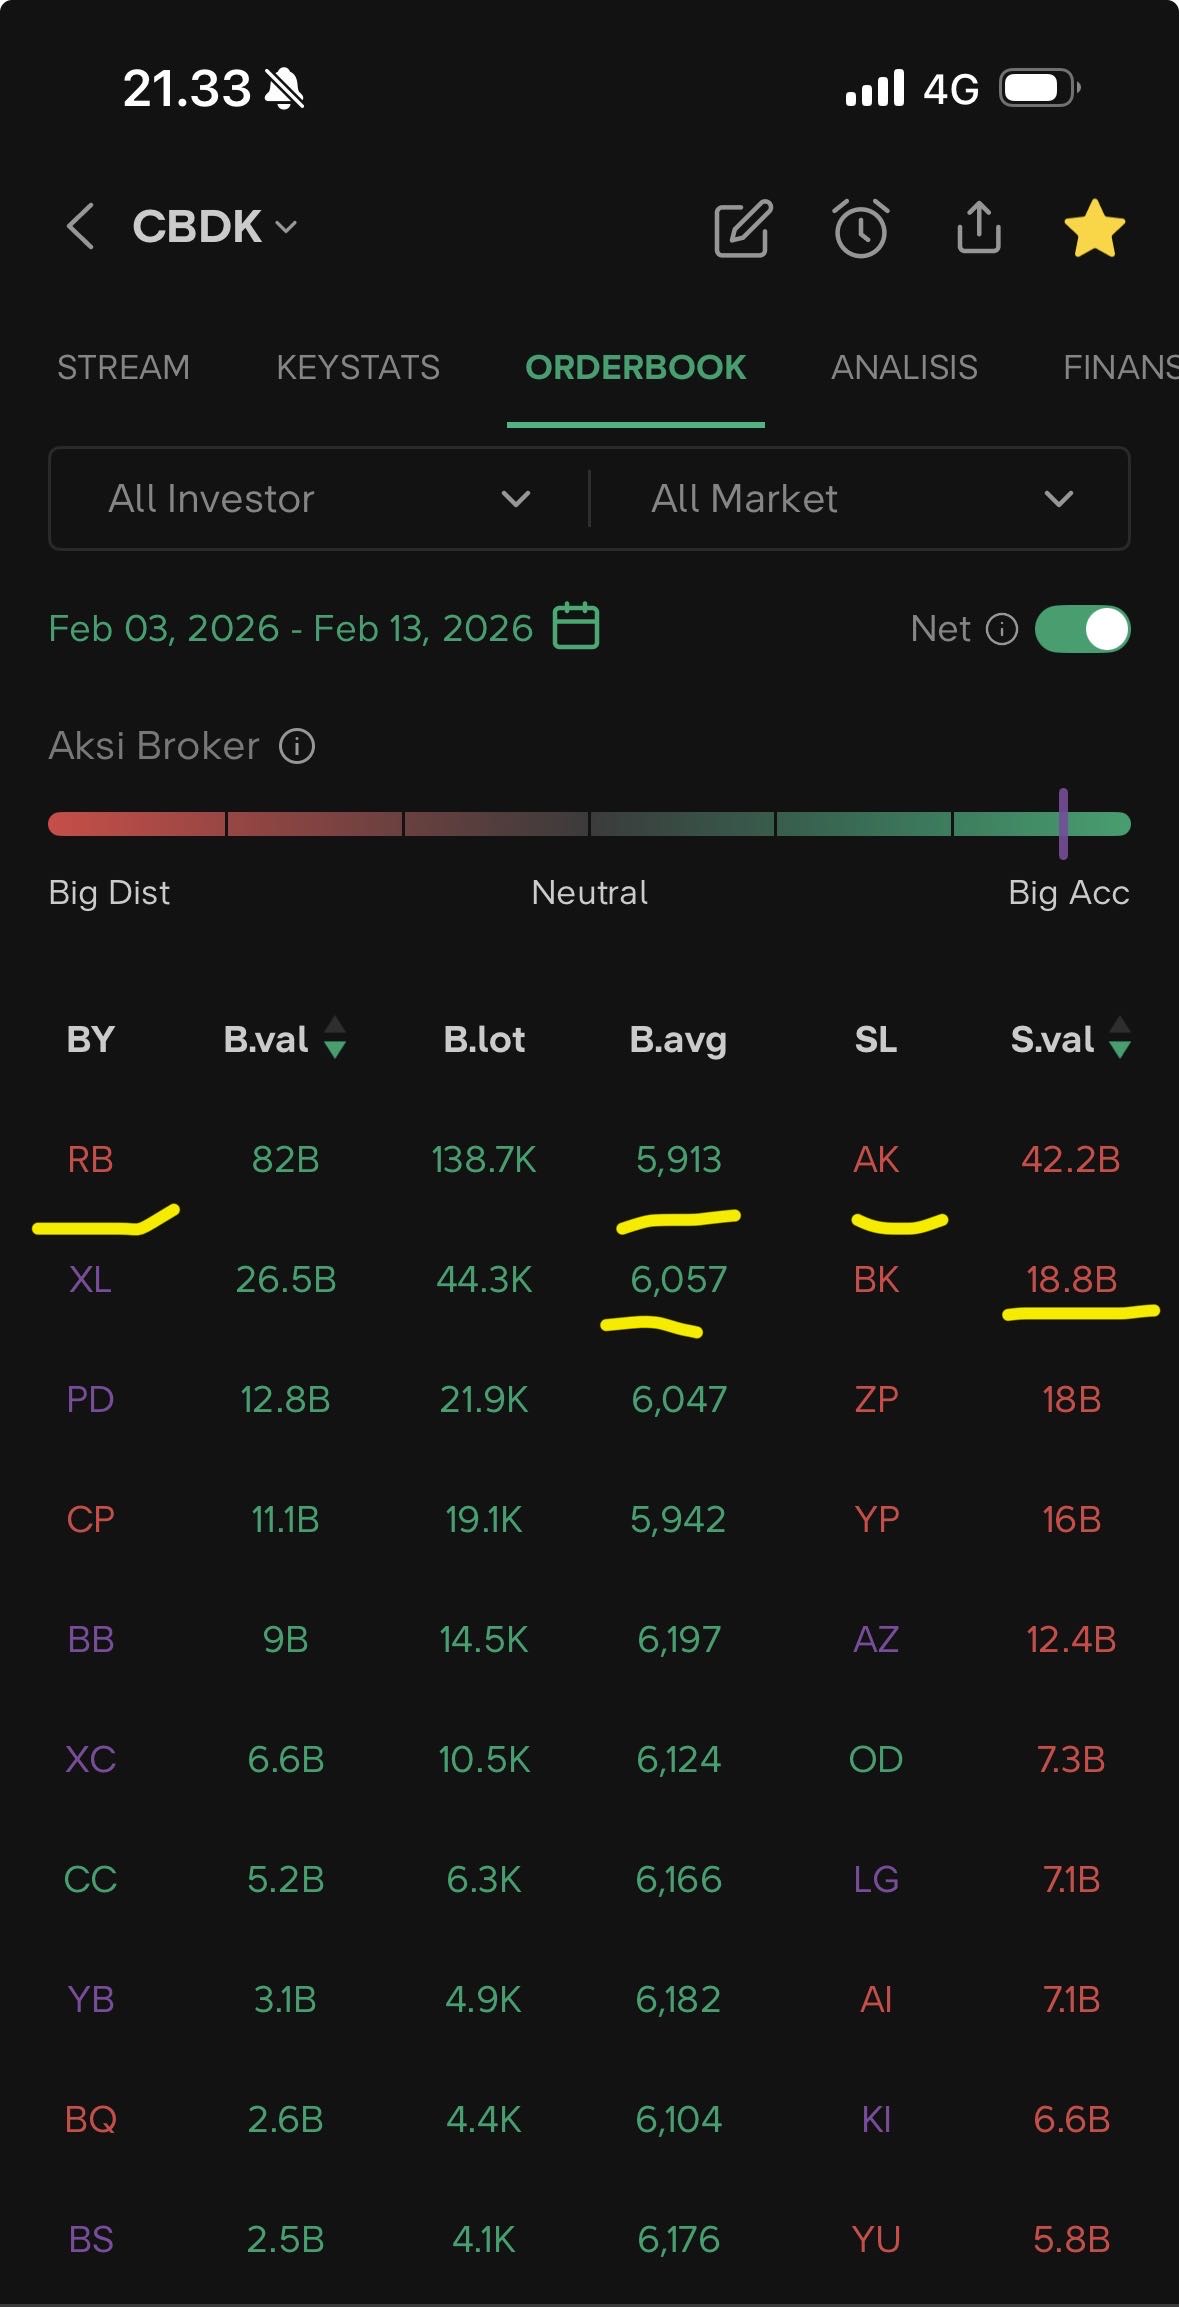Open the date range calendar icon
The width and height of the screenshot is (1179, 2307).
click(576, 627)
